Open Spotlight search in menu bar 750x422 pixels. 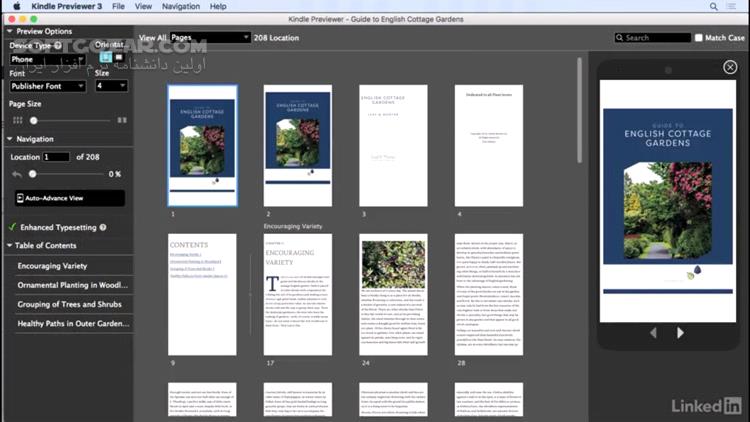click(x=713, y=6)
